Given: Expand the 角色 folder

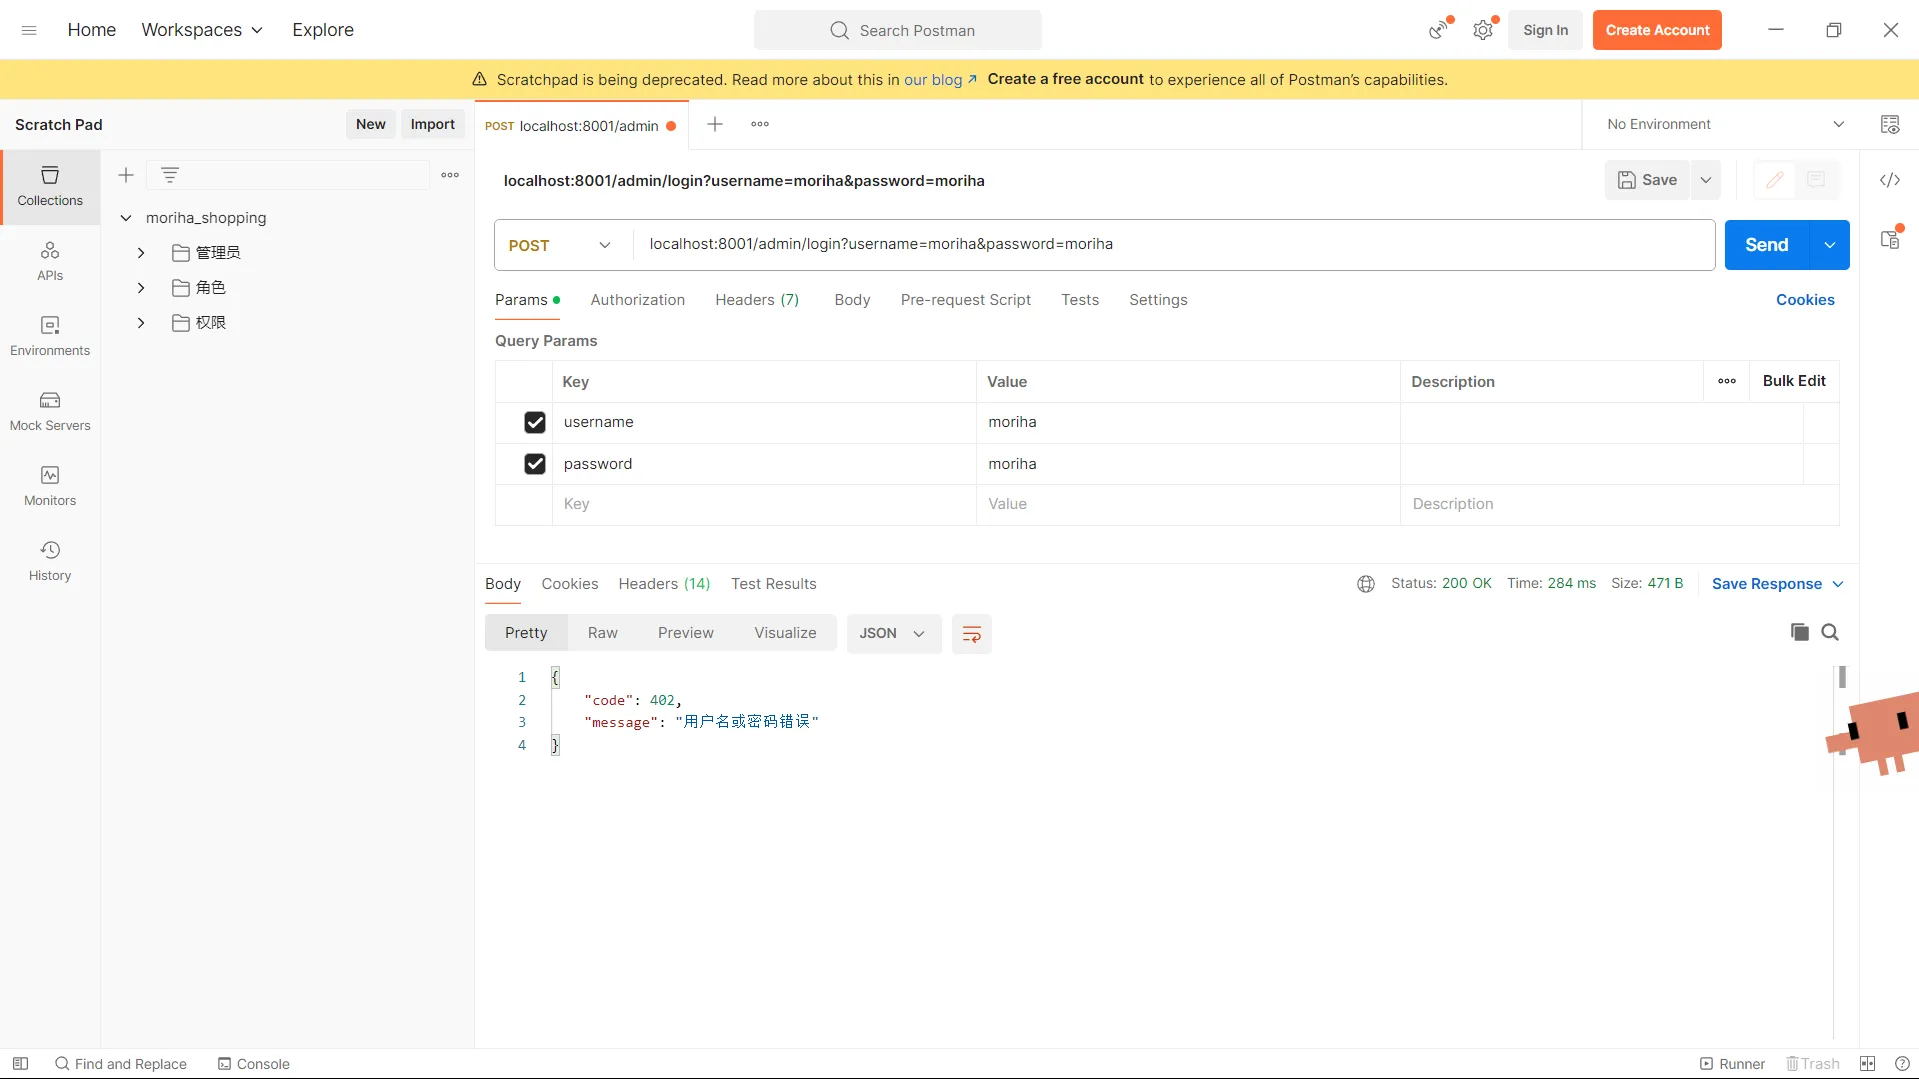Looking at the screenshot, I should pyautogui.click(x=141, y=288).
